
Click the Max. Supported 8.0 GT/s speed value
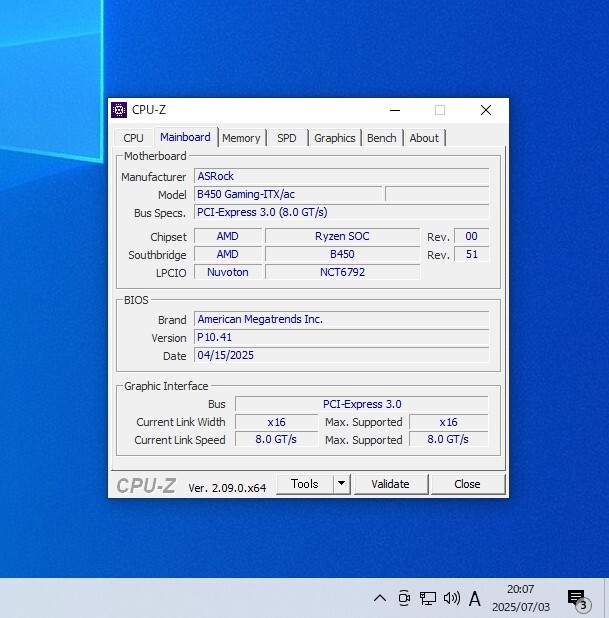(x=449, y=439)
